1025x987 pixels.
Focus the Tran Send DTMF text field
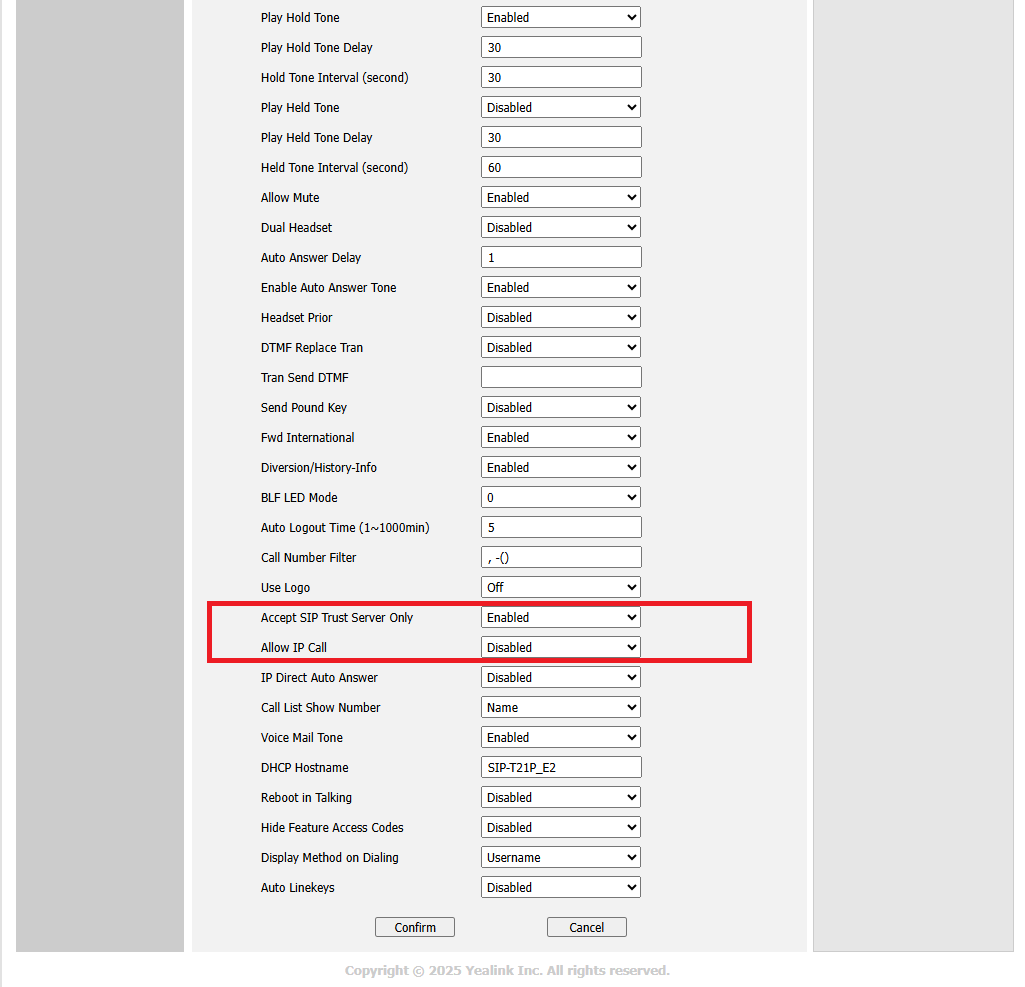pyautogui.click(x=560, y=377)
